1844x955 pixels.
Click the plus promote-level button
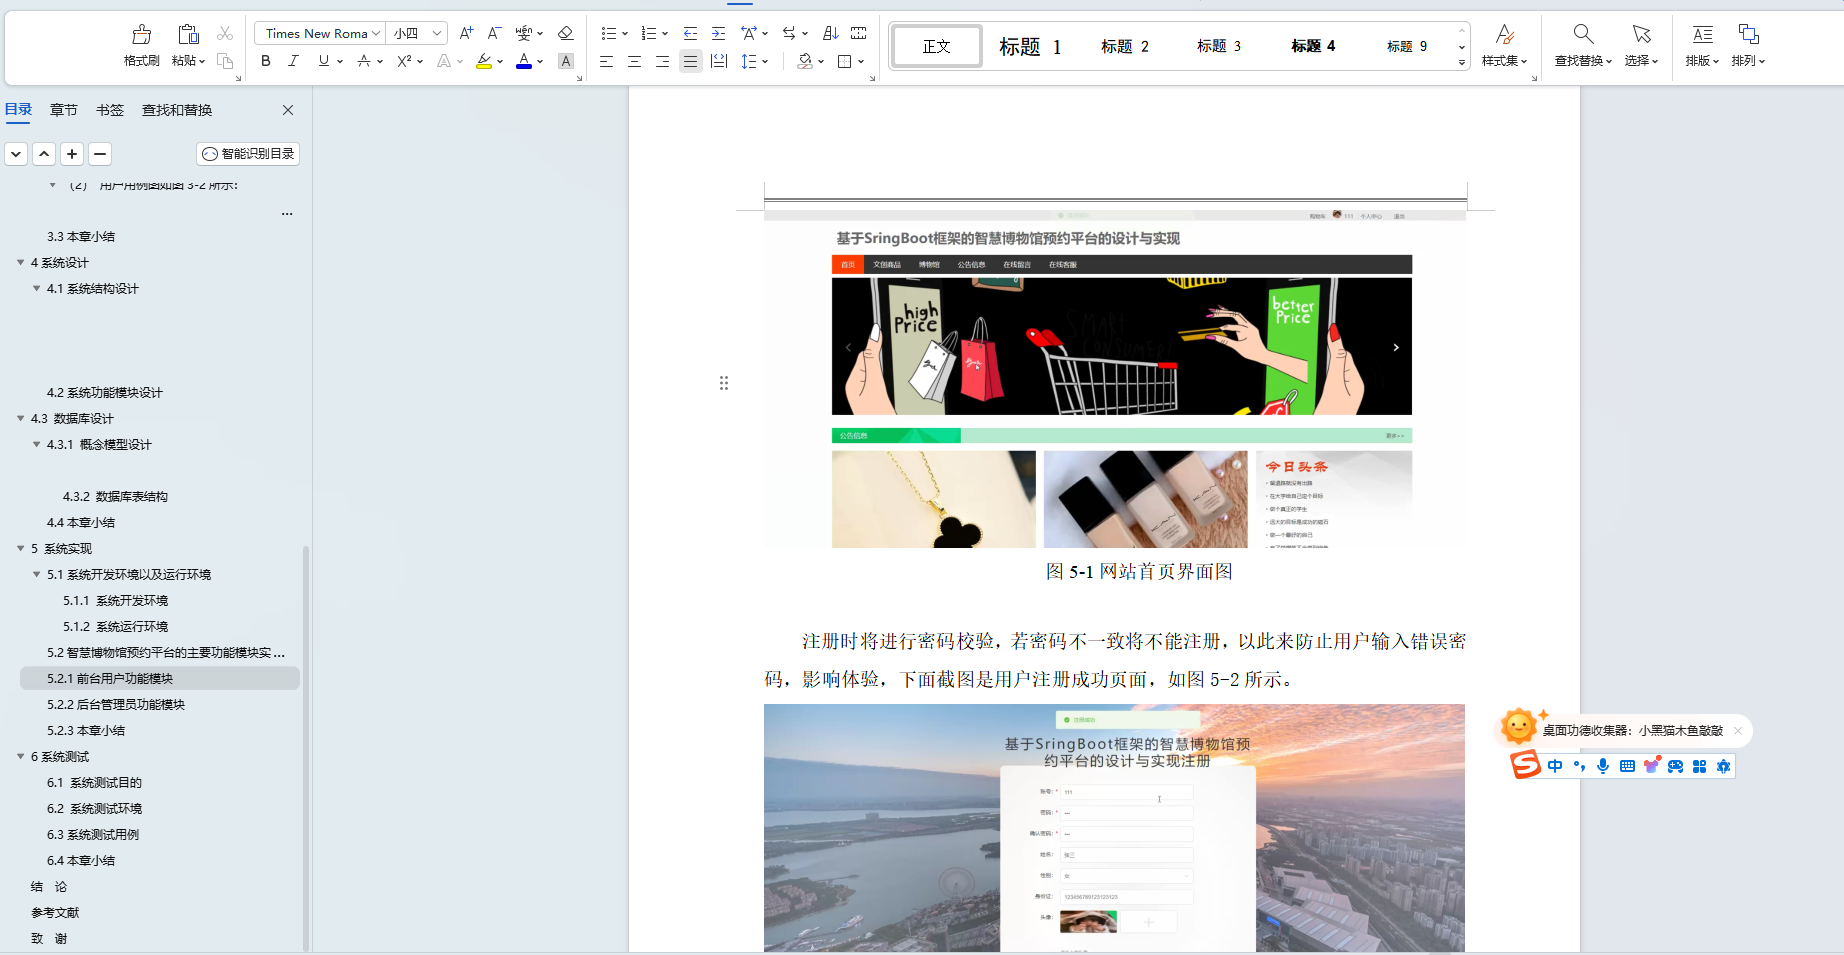coord(72,154)
